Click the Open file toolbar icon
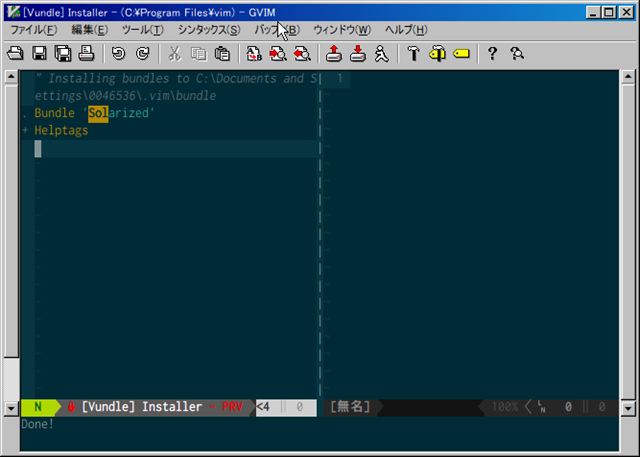 [x=15, y=53]
